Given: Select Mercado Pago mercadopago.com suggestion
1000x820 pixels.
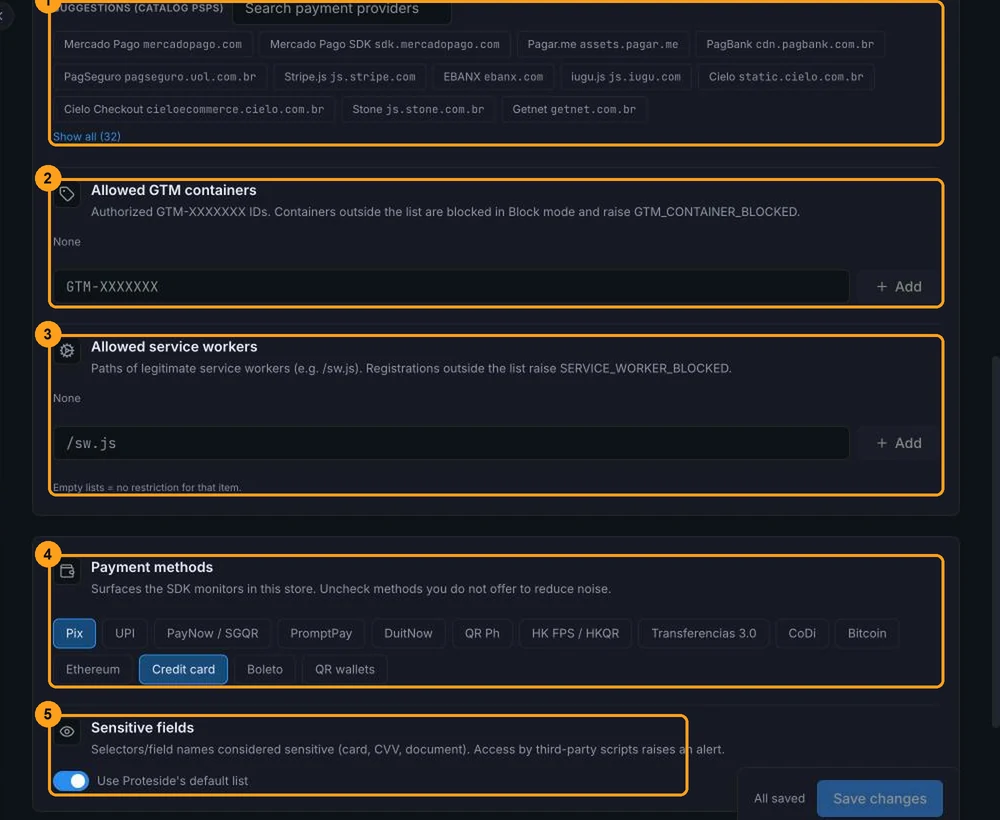Looking at the screenshot, I should click(x=153, y=44).
